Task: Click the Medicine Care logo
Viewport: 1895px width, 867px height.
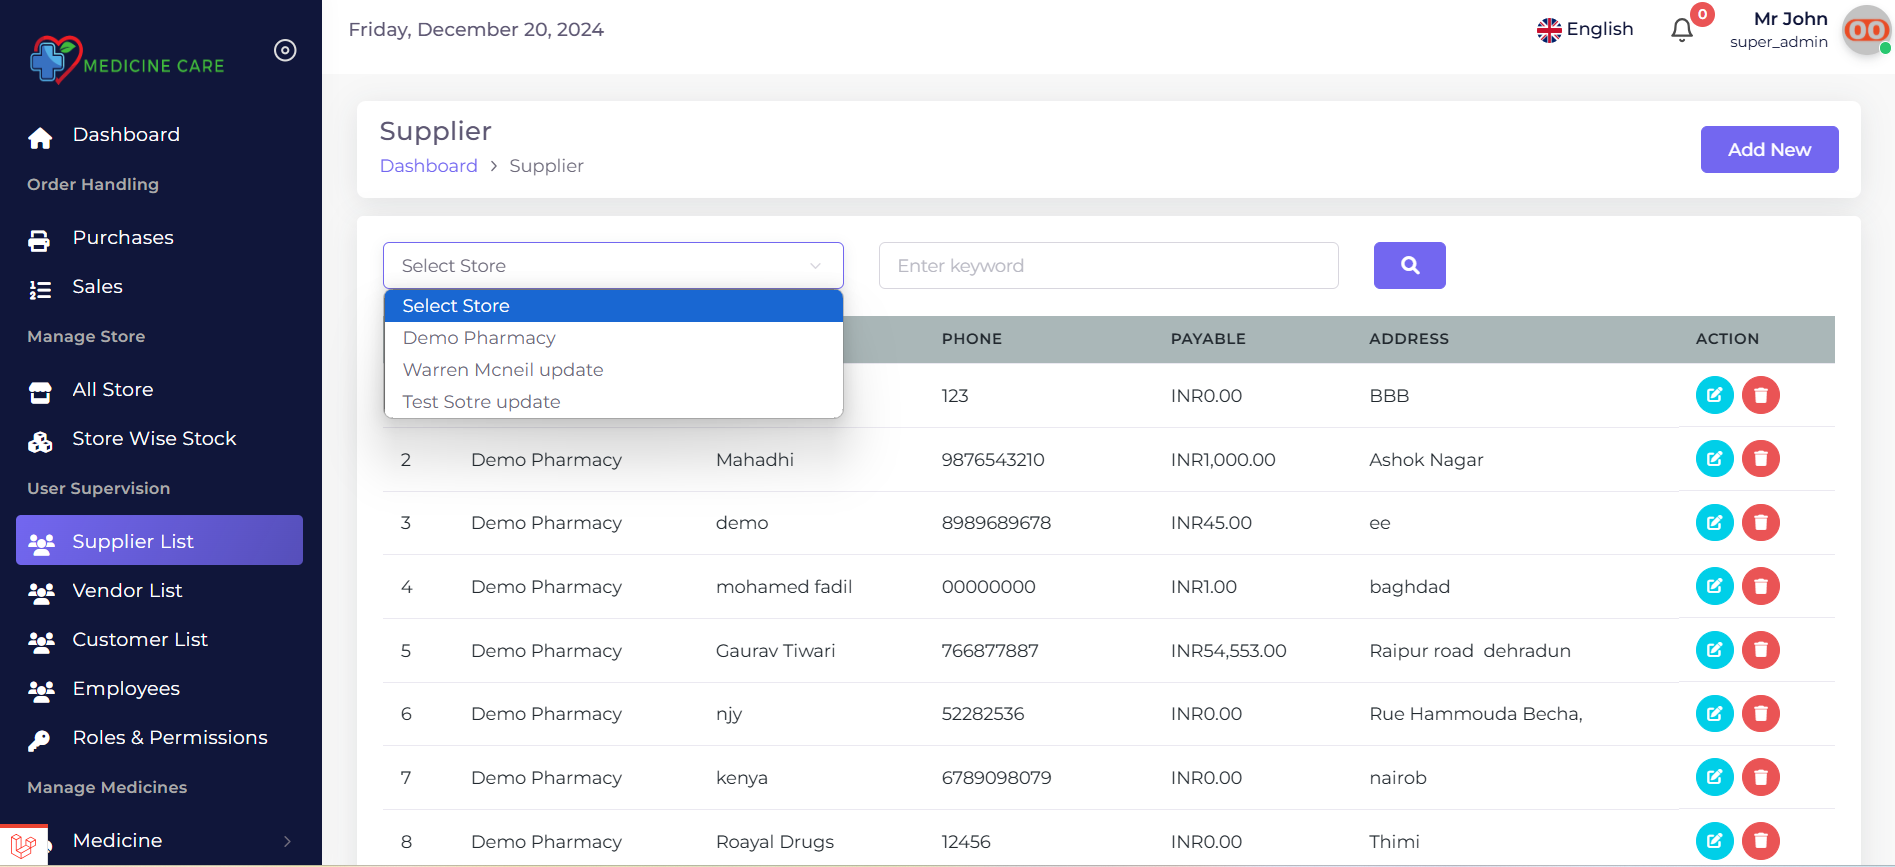Action: click(x=126, y=60)
